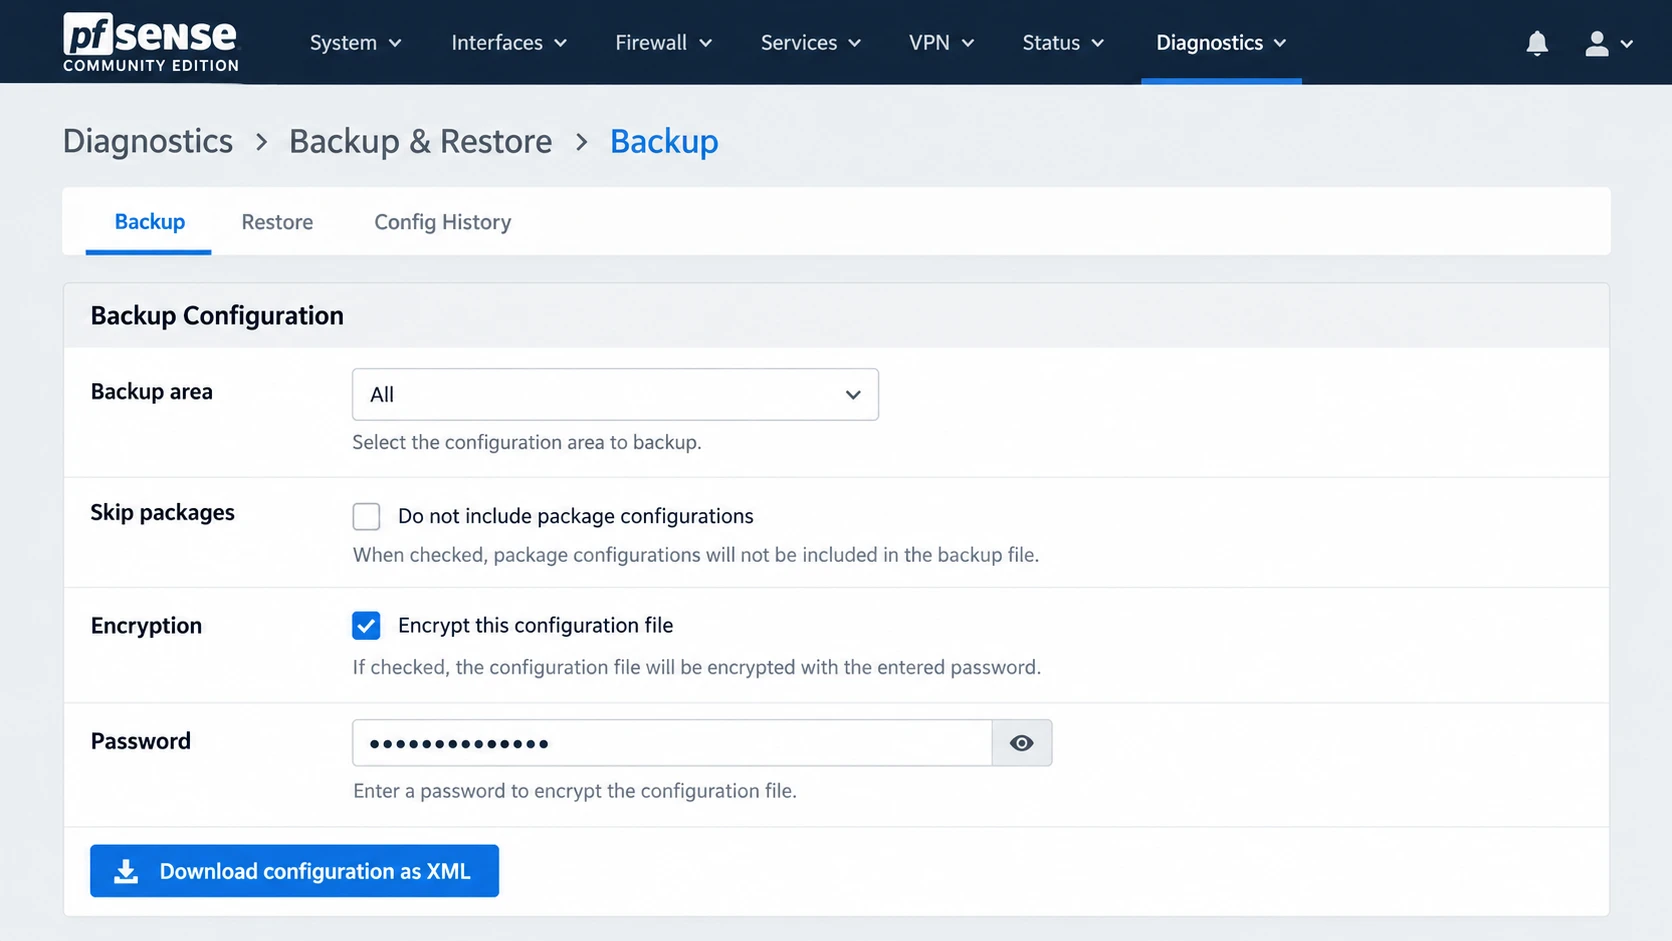Click the blue Backup breadcrumb
This screenshot has width=1672, height=941.
(x=664, y=141)
